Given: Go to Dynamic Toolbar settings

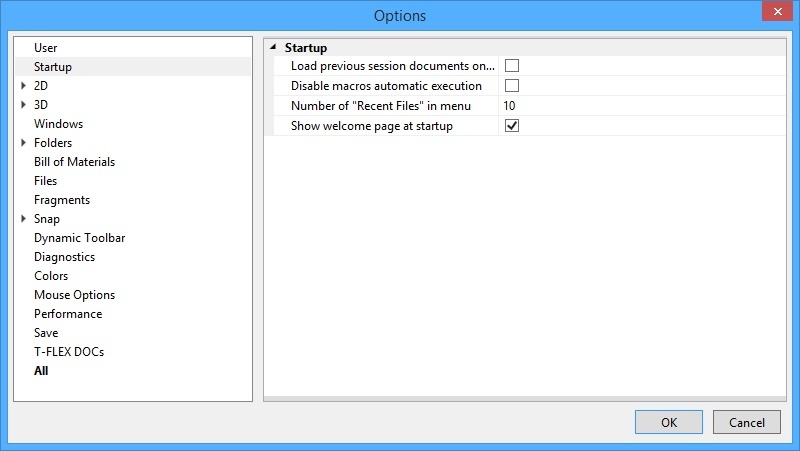Looking at the screenshot, I should click(79, 238).
